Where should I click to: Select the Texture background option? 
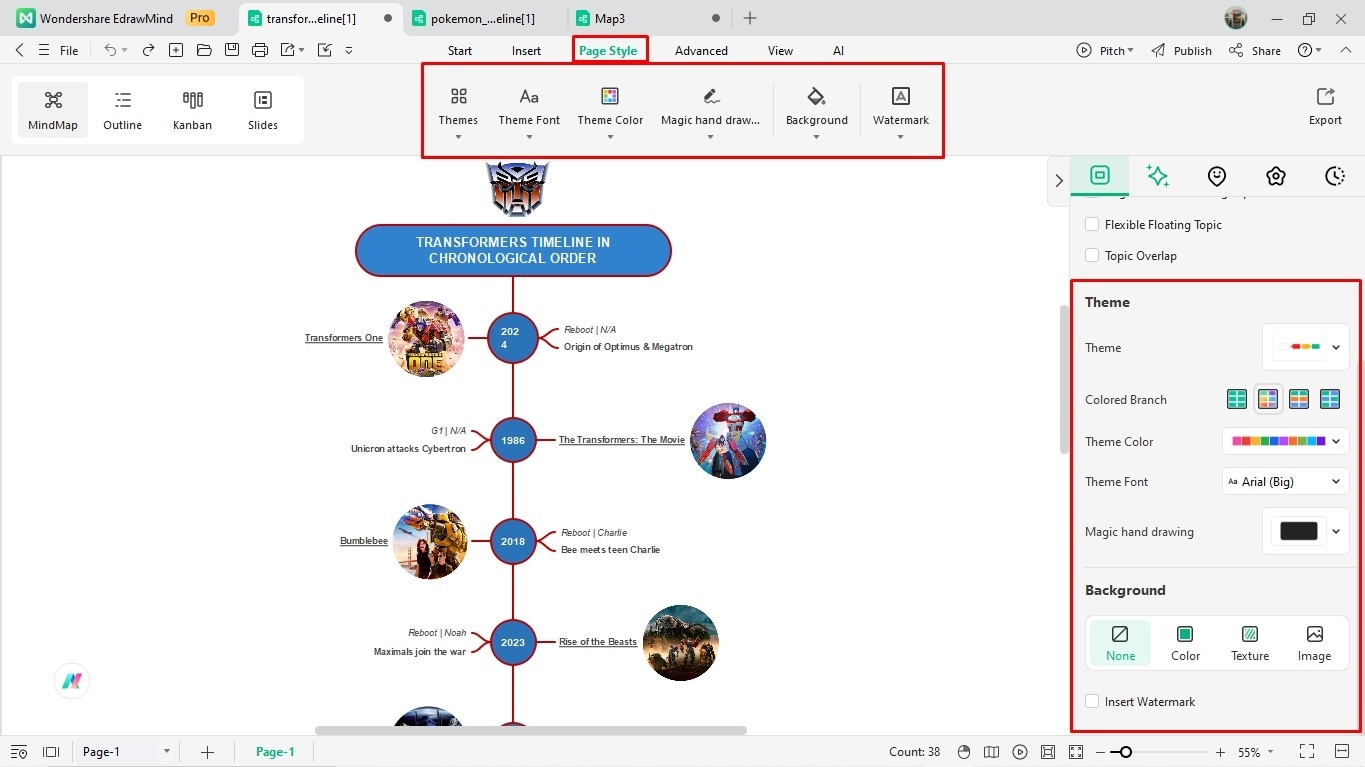1250,643
